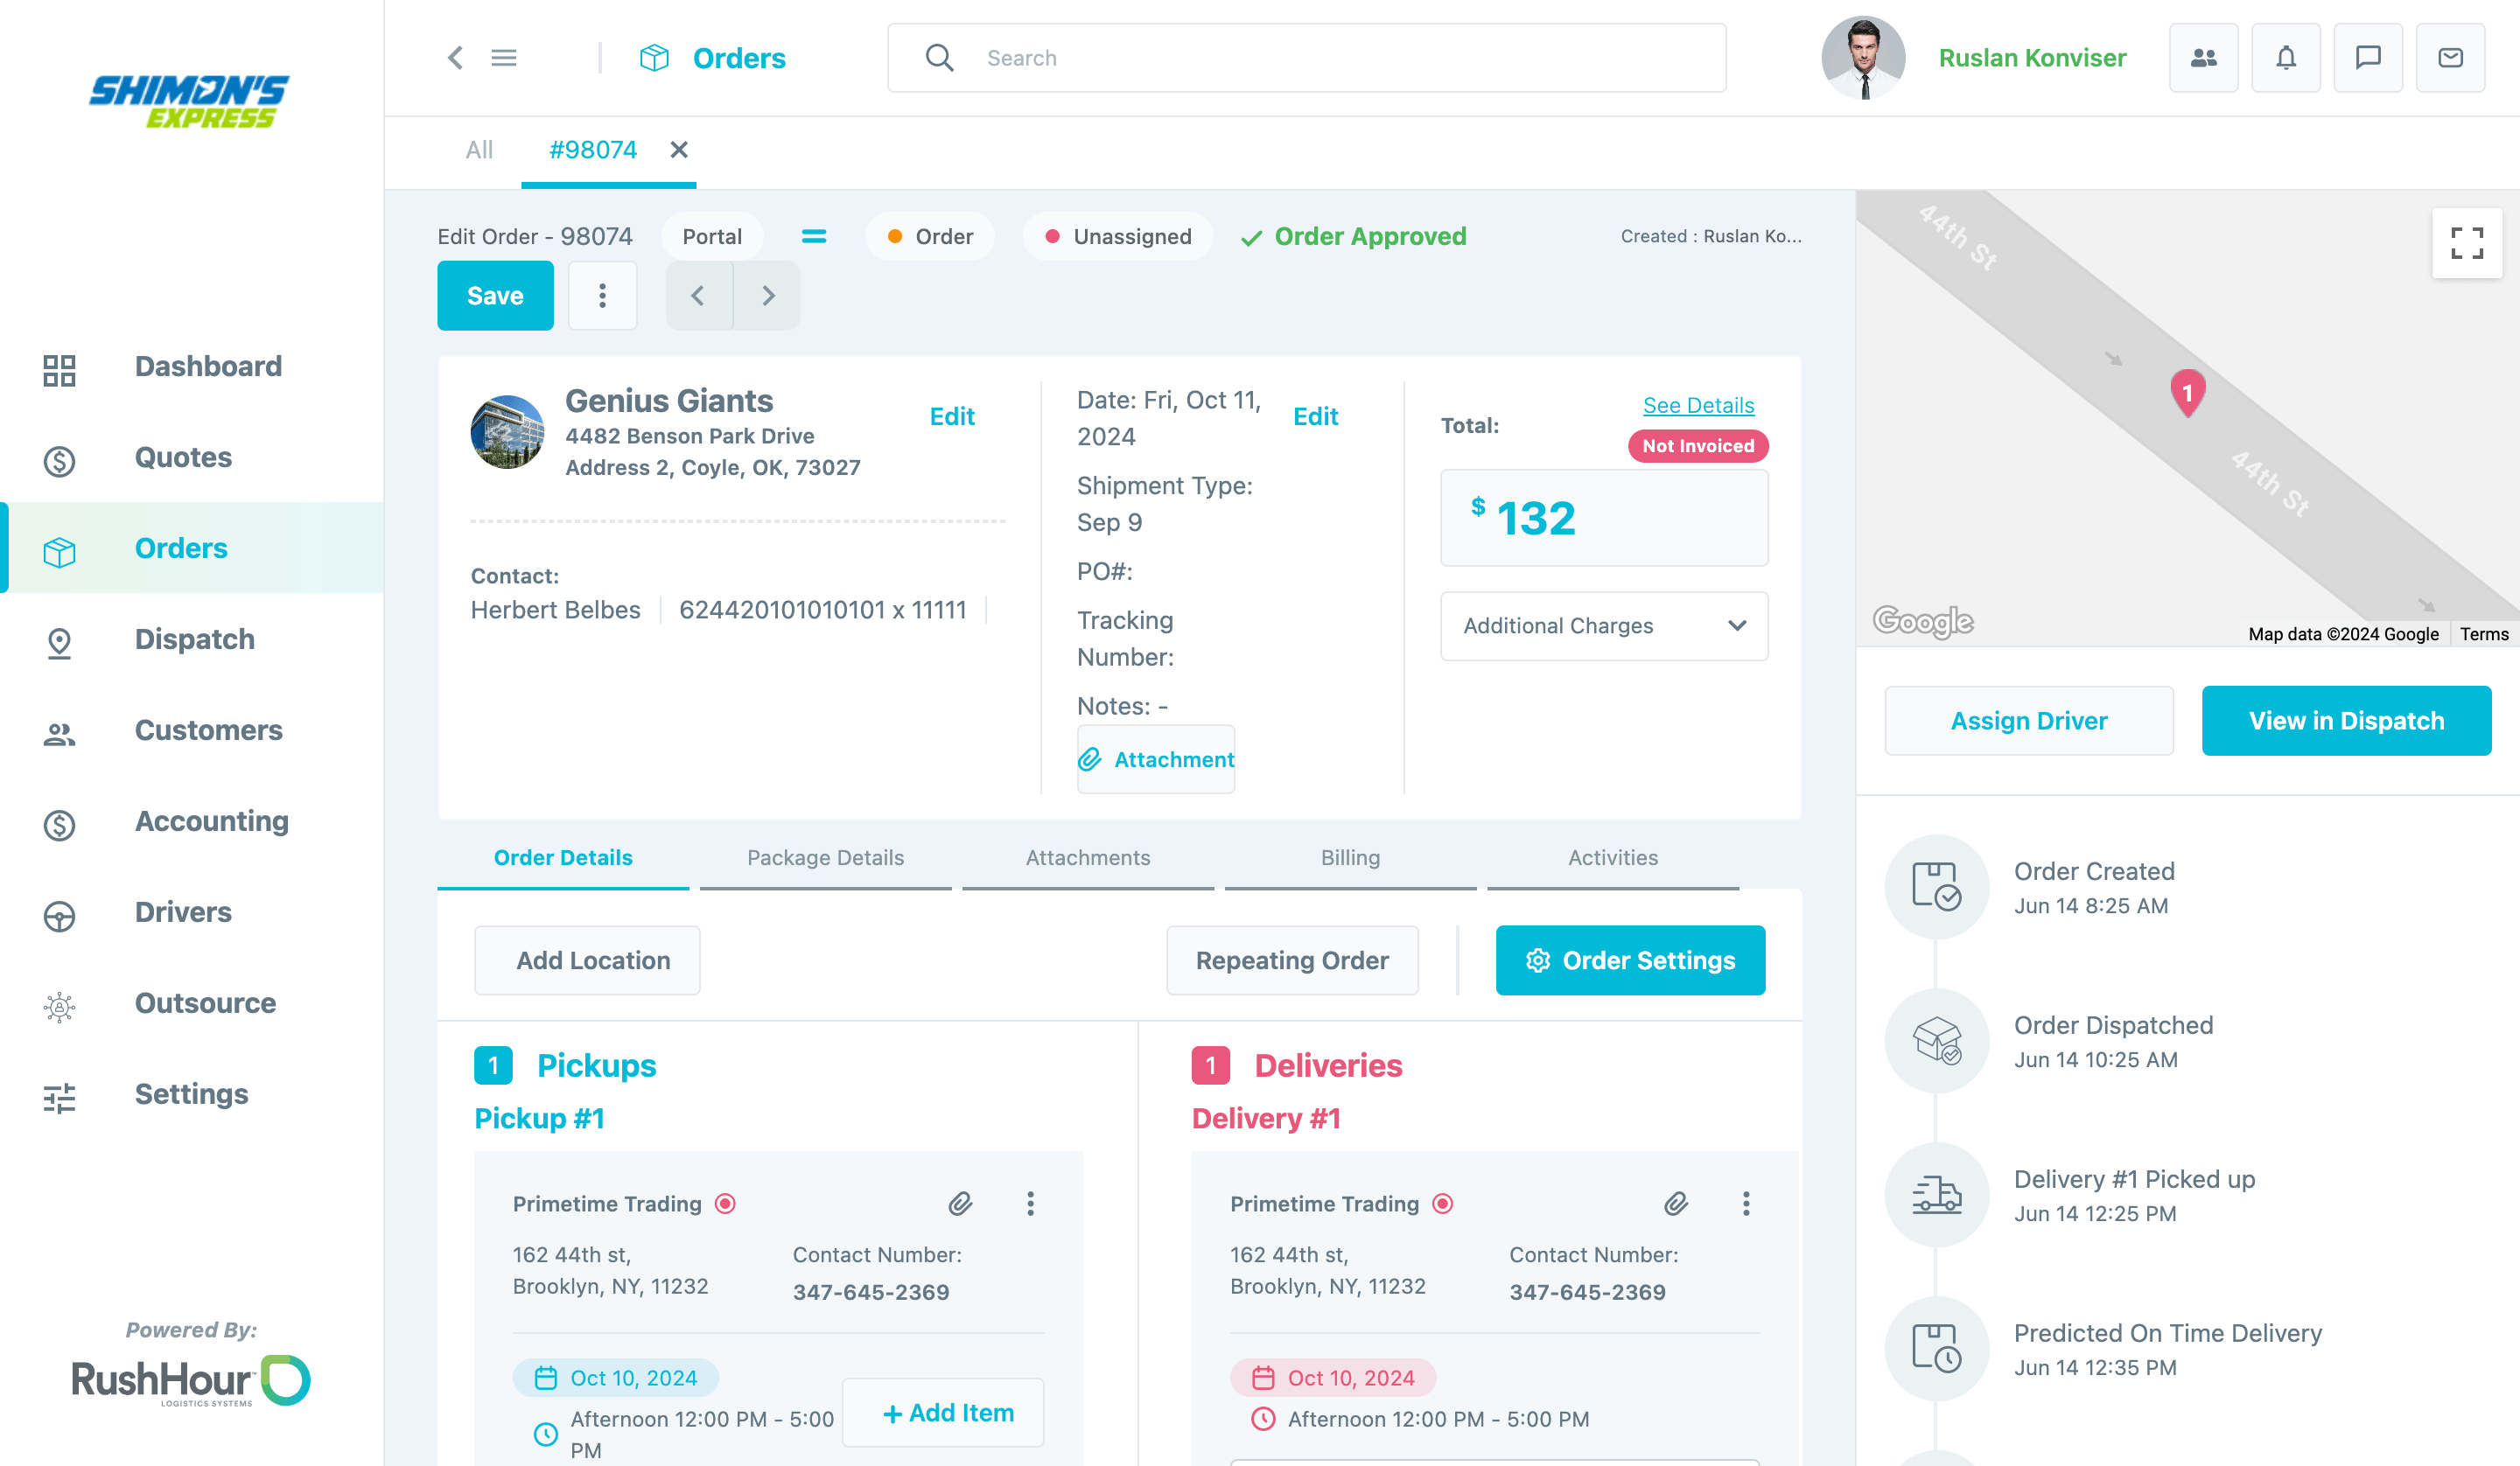Open the Accounting section
The image size is (2520, 1466).
click(x=211, y=821)
